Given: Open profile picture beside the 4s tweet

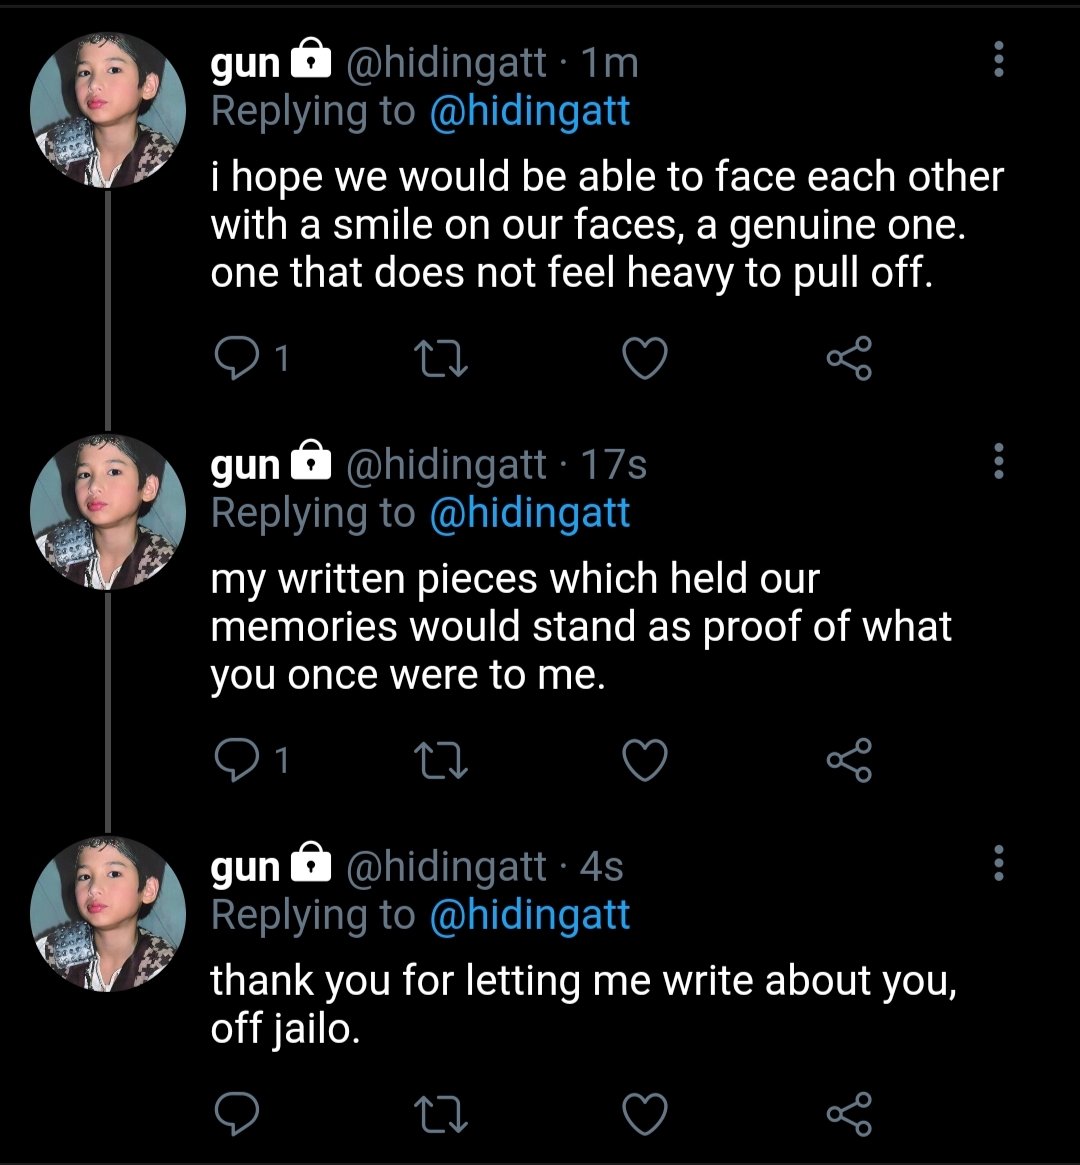Looking at the screenshot, I should click(x=108, y=914).
